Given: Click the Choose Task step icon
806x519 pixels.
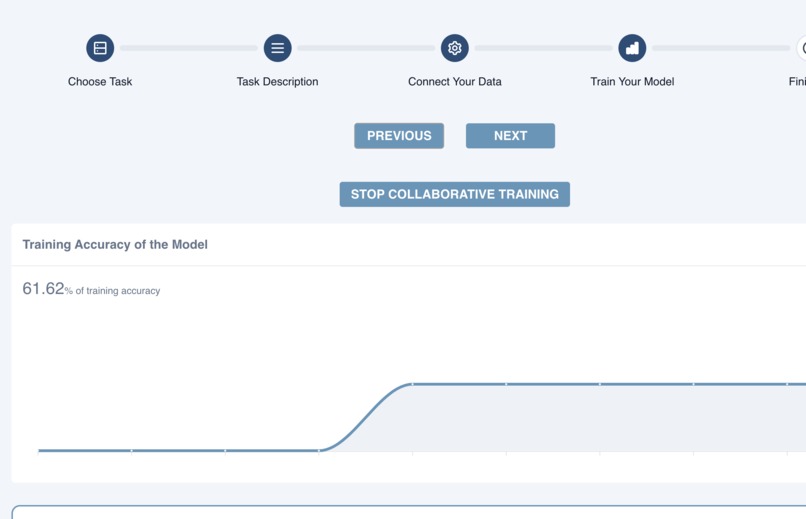Looking at the screenshot, I should pyautogui.click(x=100, y=48).
